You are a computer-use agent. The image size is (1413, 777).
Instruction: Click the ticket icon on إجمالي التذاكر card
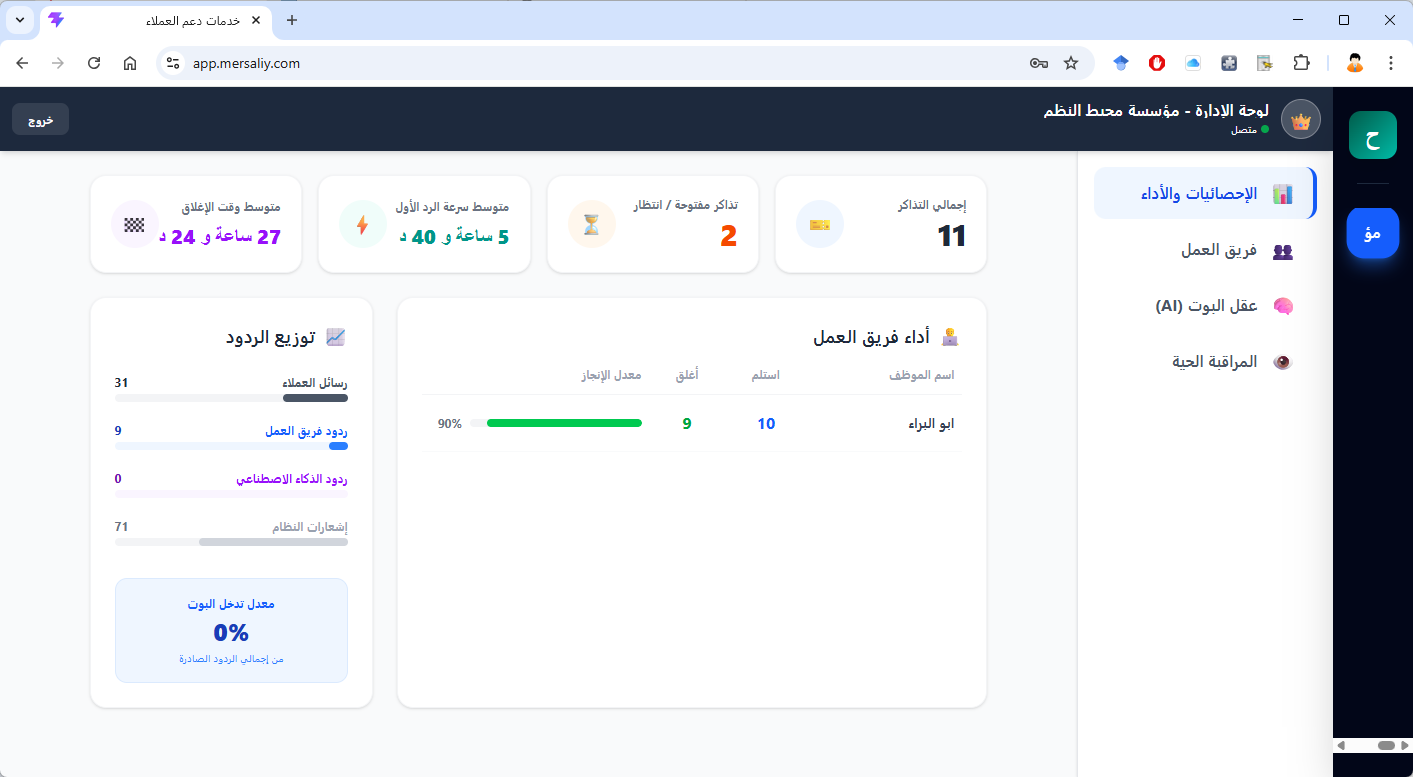click(820, 225)
